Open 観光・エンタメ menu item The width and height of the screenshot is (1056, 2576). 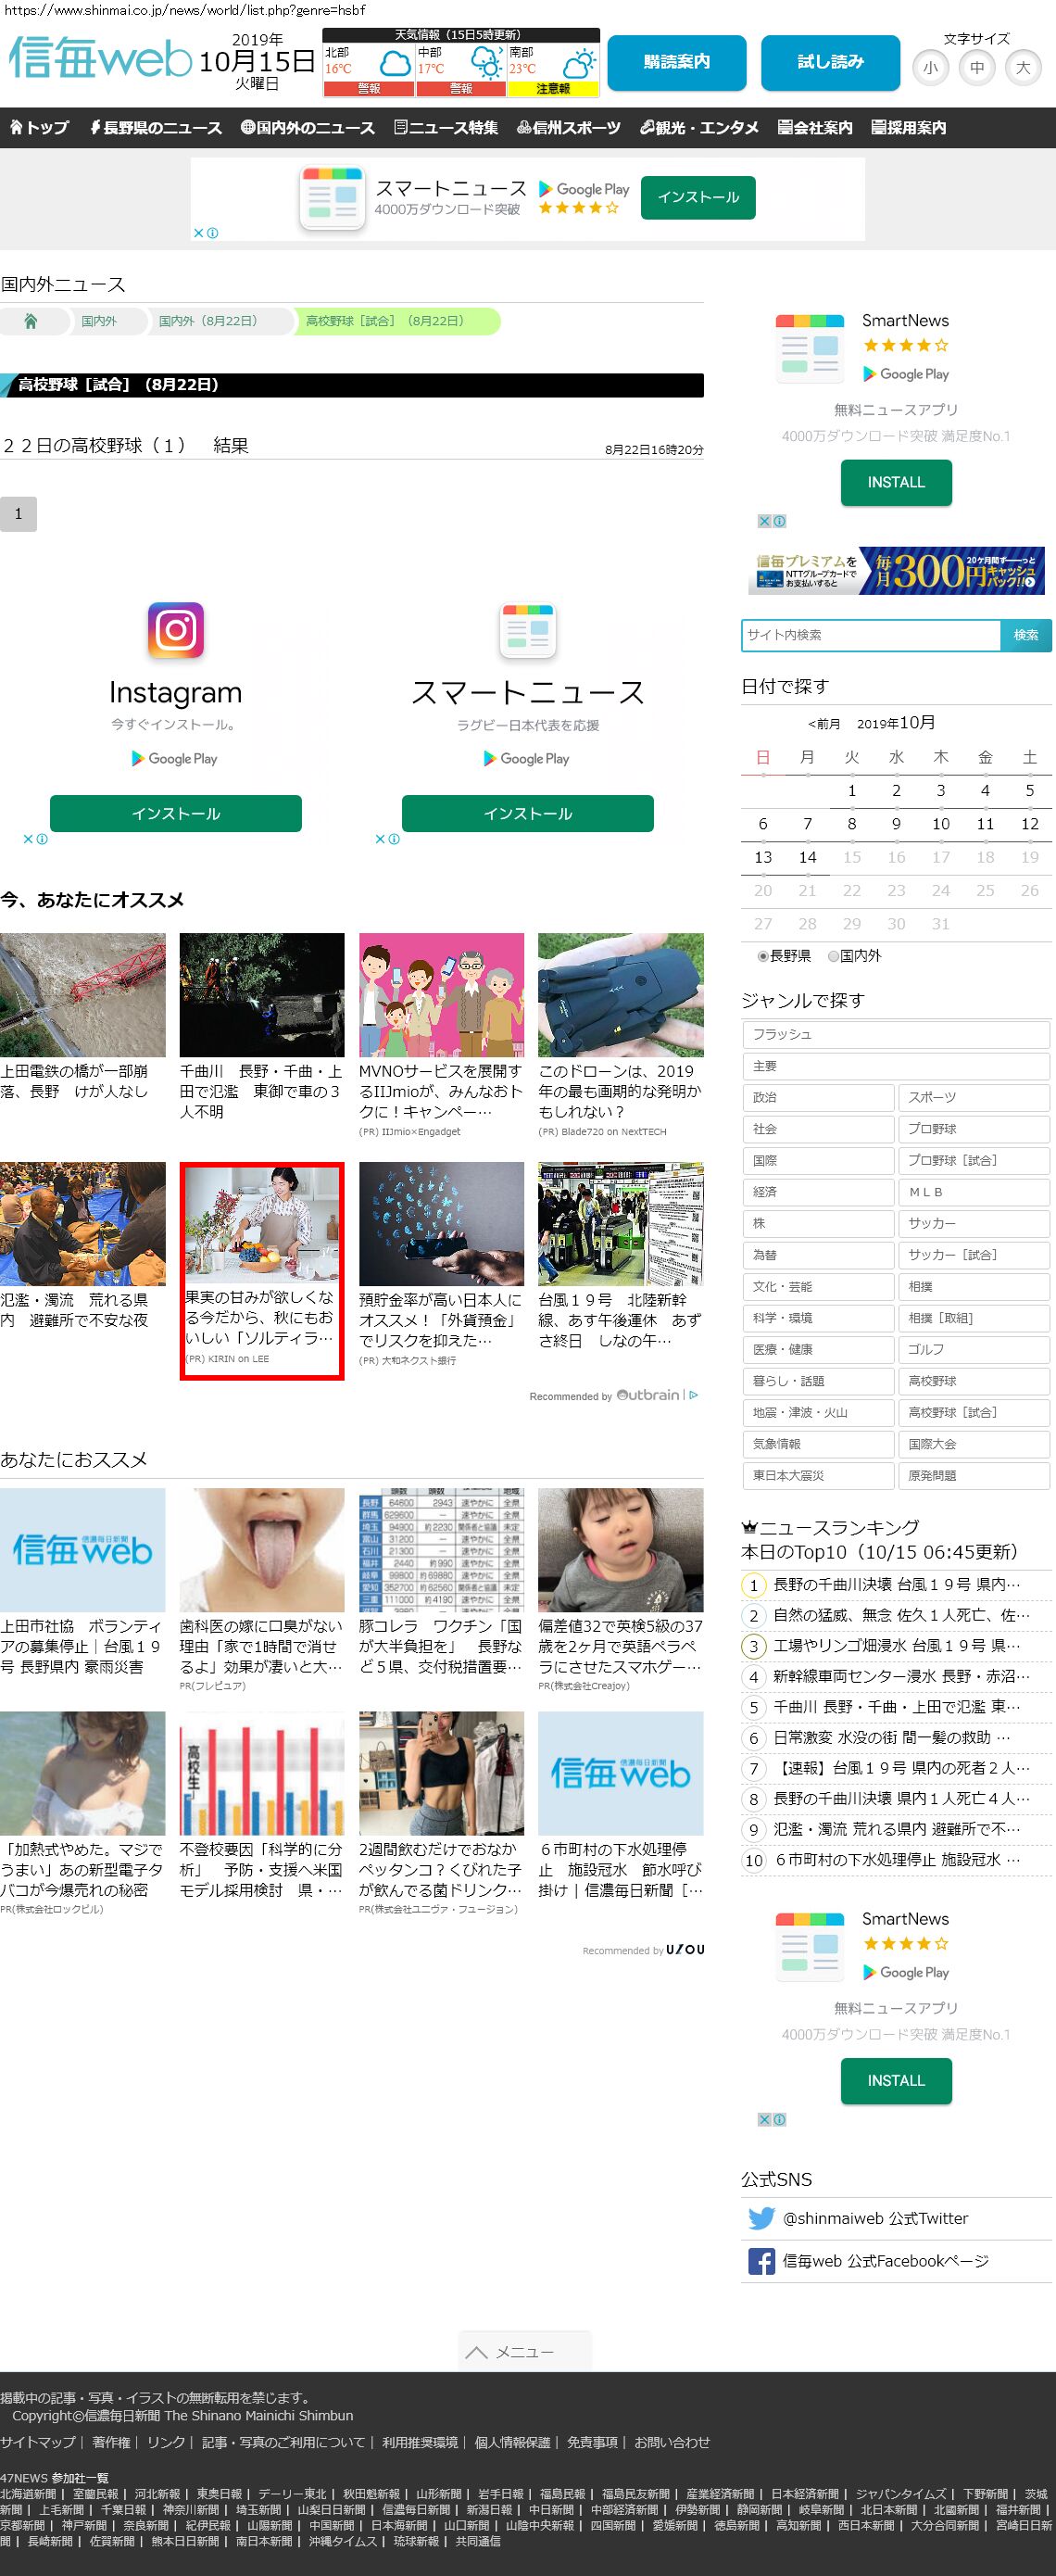pos(699,127)
